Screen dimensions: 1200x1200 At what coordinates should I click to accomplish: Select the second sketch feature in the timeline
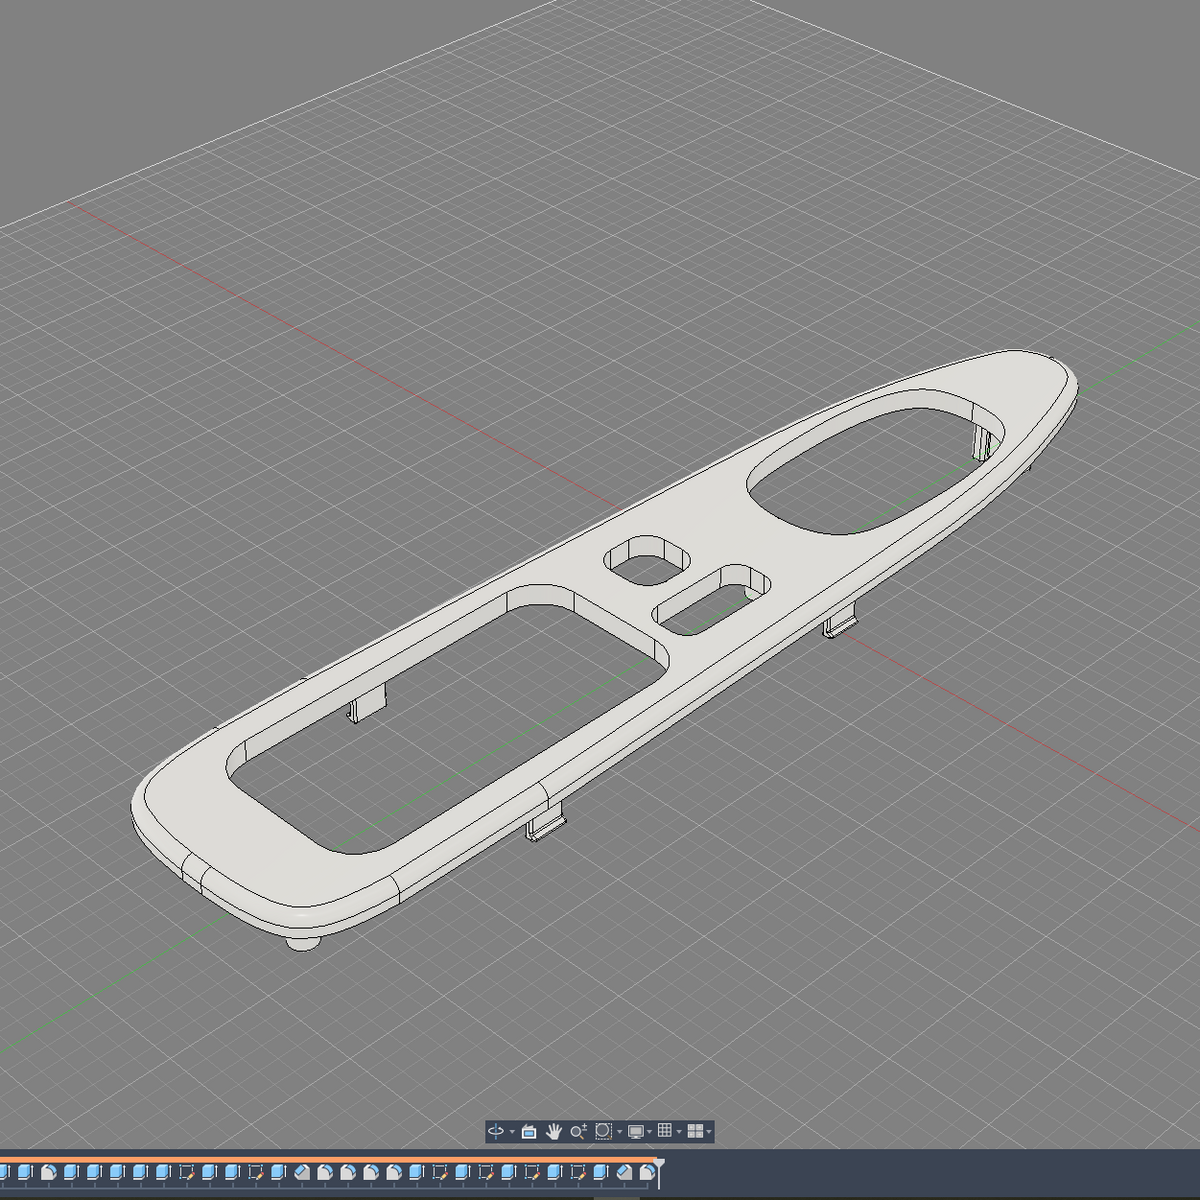click(x=256, y=1172)
